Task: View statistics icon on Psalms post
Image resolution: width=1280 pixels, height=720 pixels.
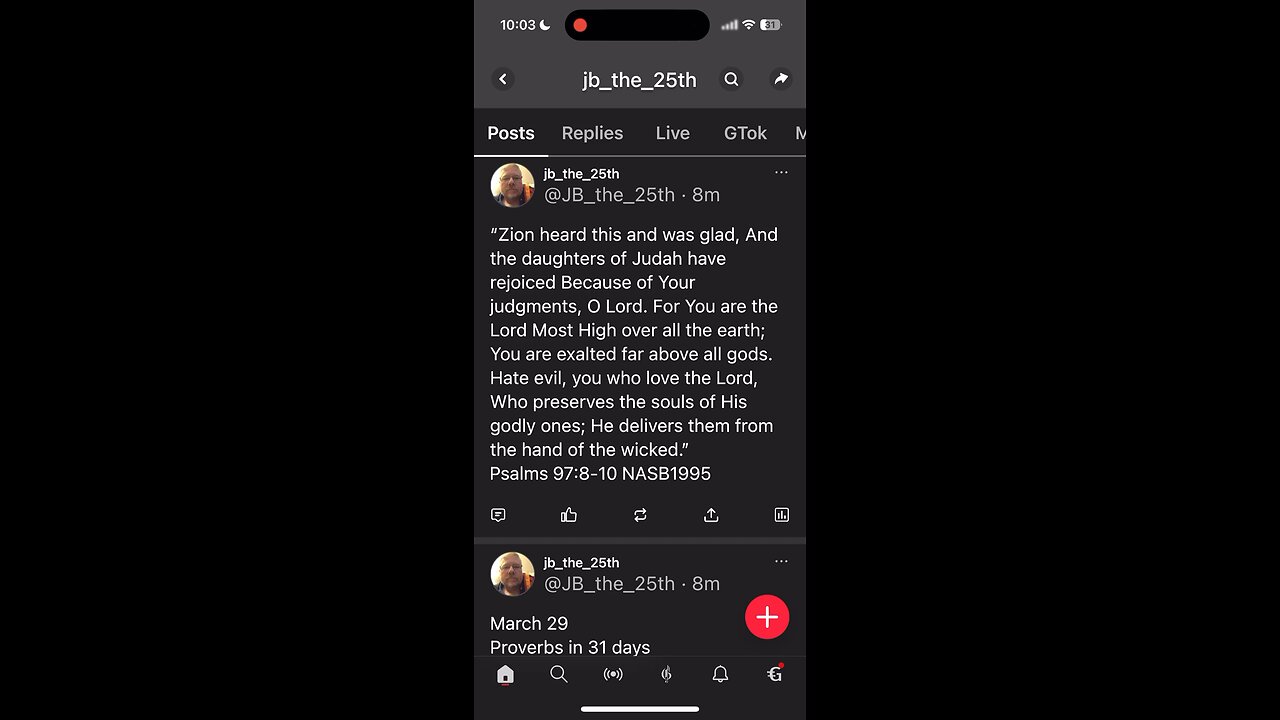Action: (782, 515)
